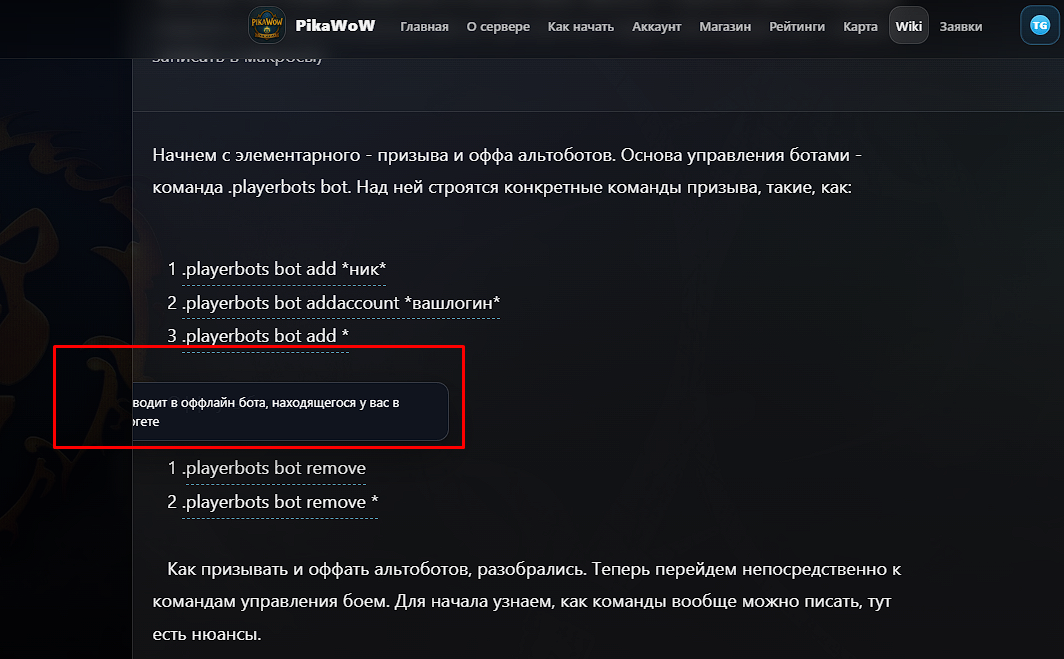Open the Аккаунт menu item
This screenshot has height=659, width=1064.
tap(656, 26)
